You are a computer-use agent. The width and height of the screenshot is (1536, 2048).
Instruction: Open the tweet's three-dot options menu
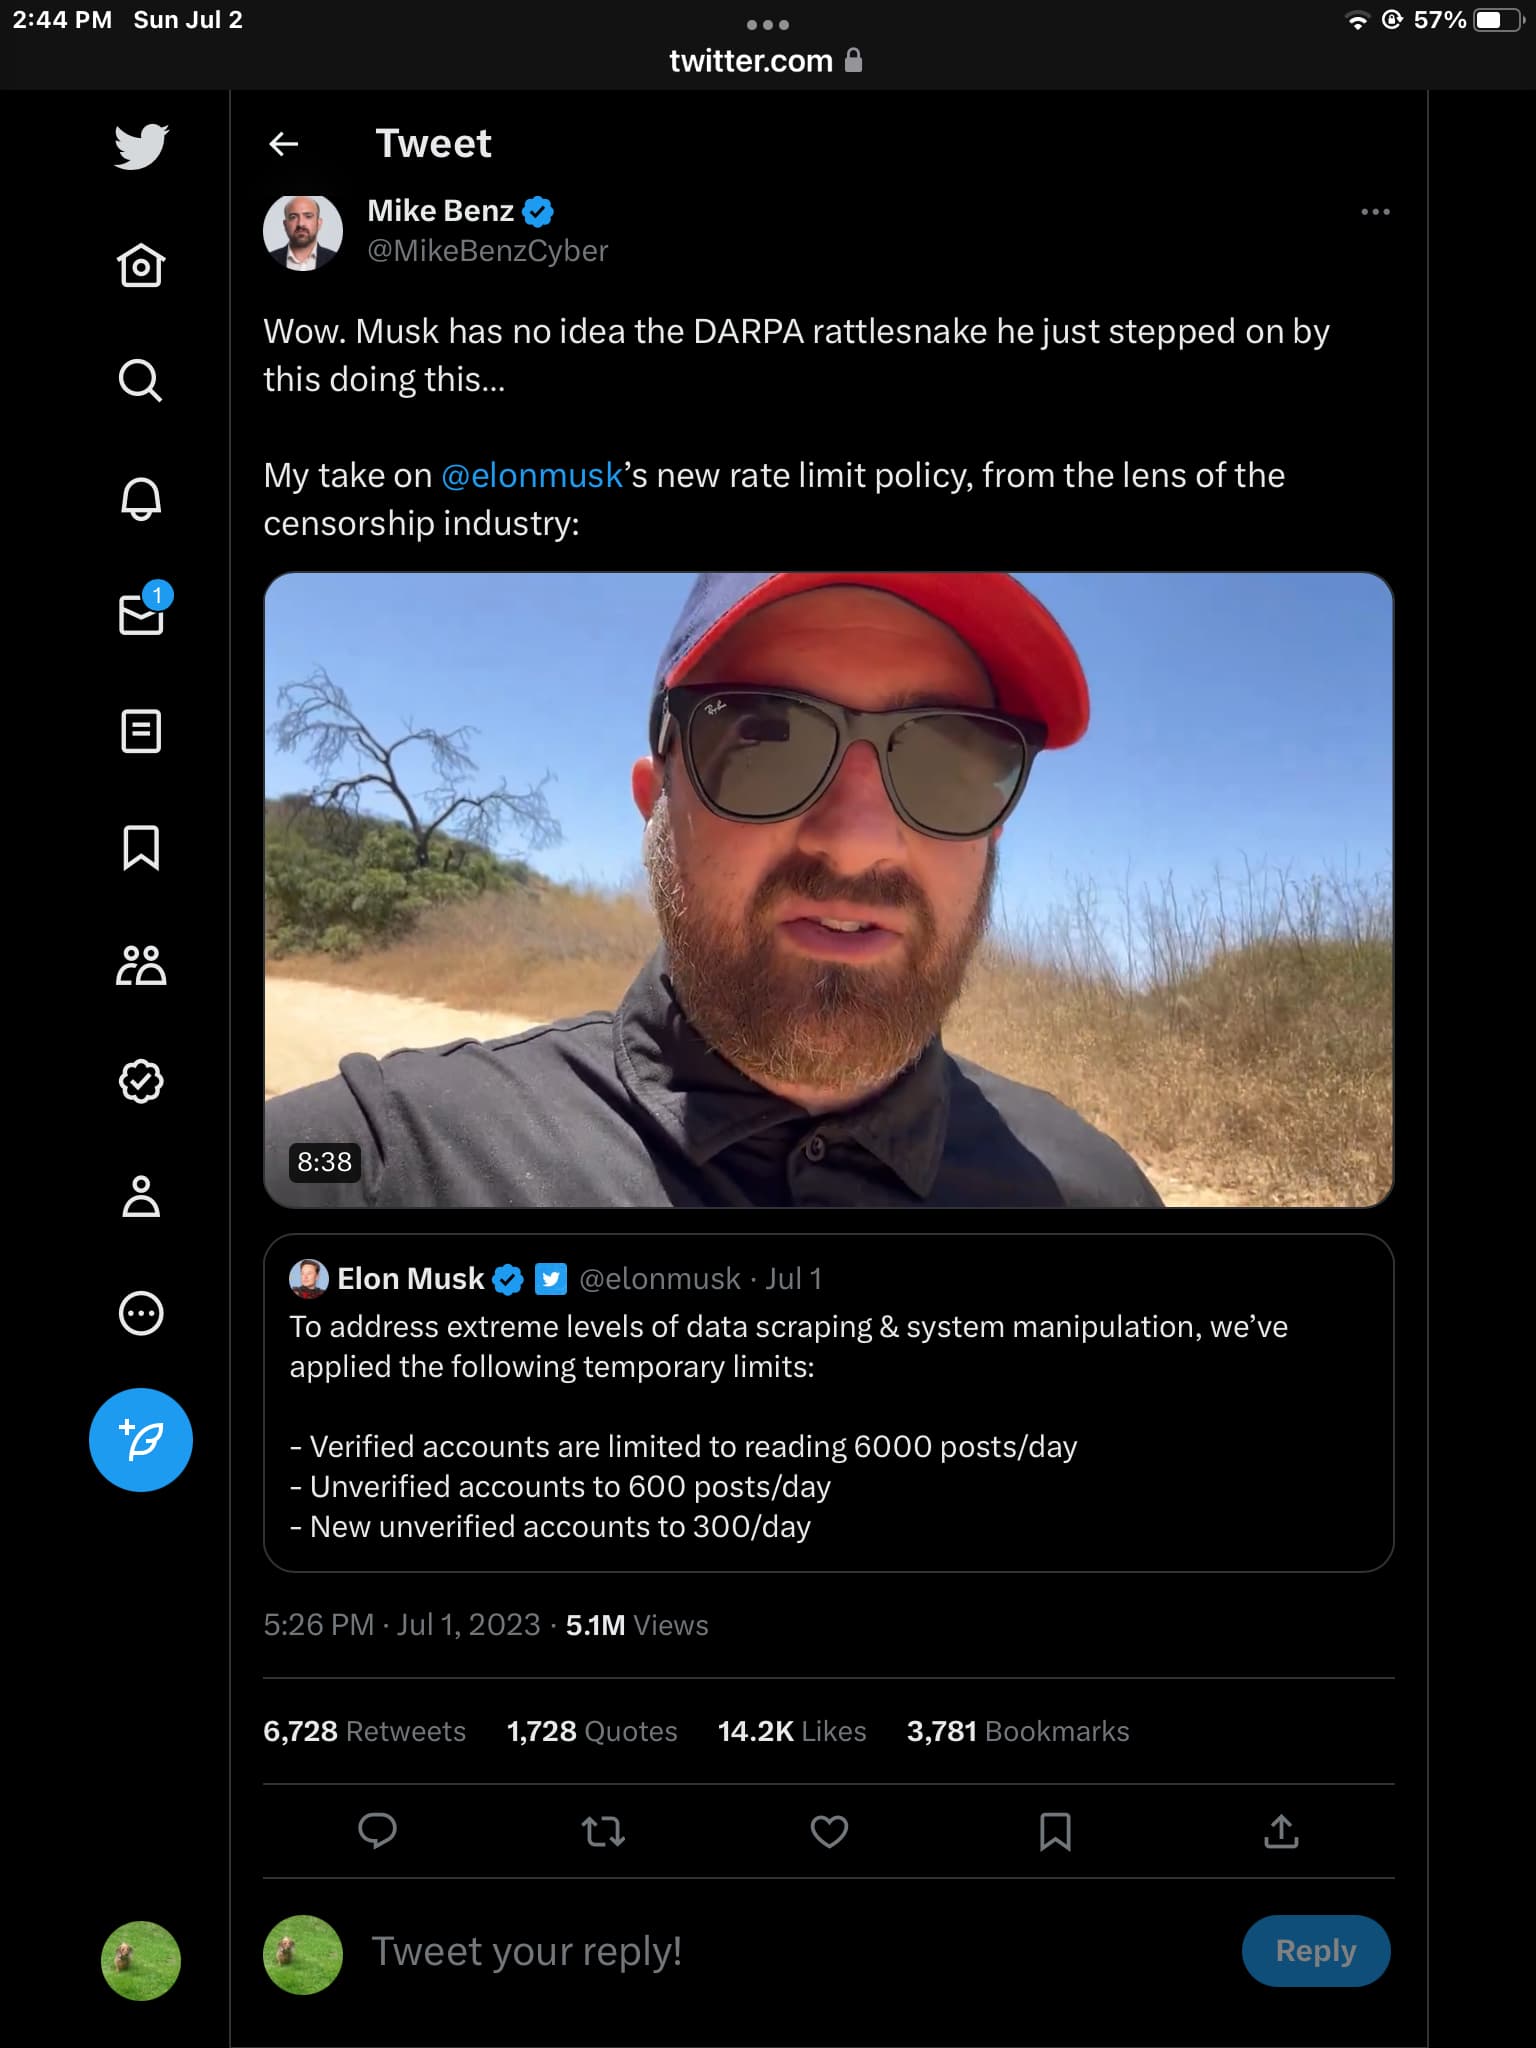point(1375,212)
